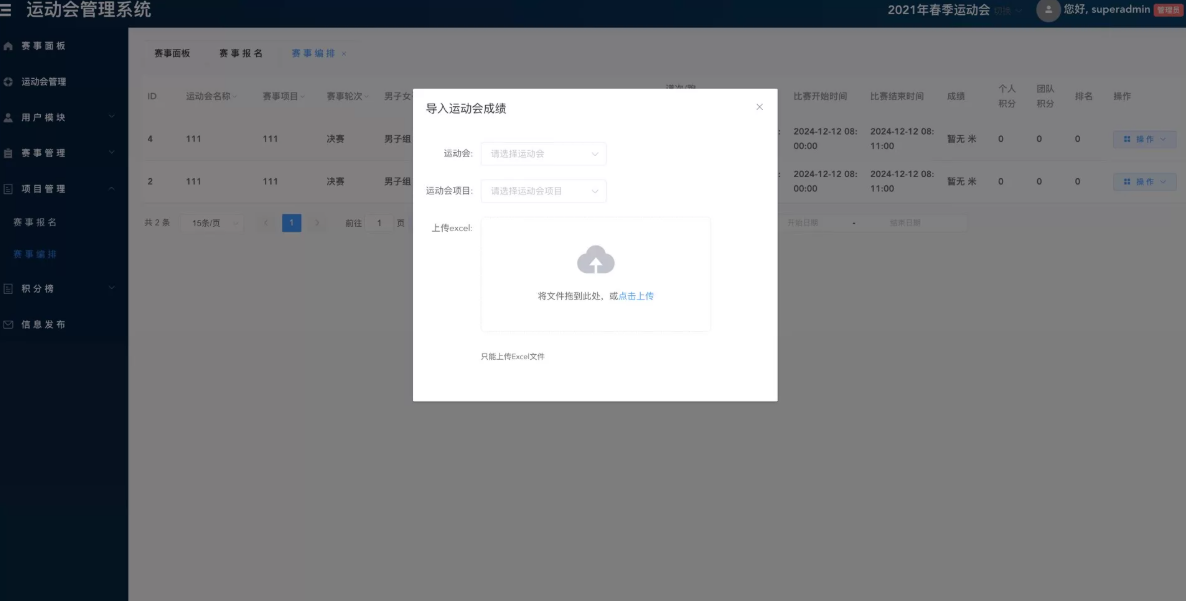Viewport: 1186px width, 601px height.
Task: Click the page jump number input
Action: 379,223
